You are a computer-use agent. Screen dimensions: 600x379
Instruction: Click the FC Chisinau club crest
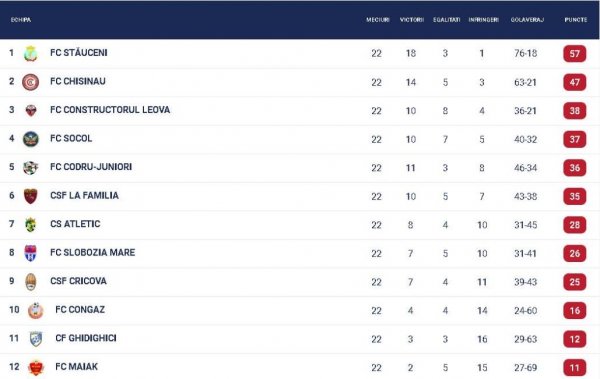pos(31,82)
